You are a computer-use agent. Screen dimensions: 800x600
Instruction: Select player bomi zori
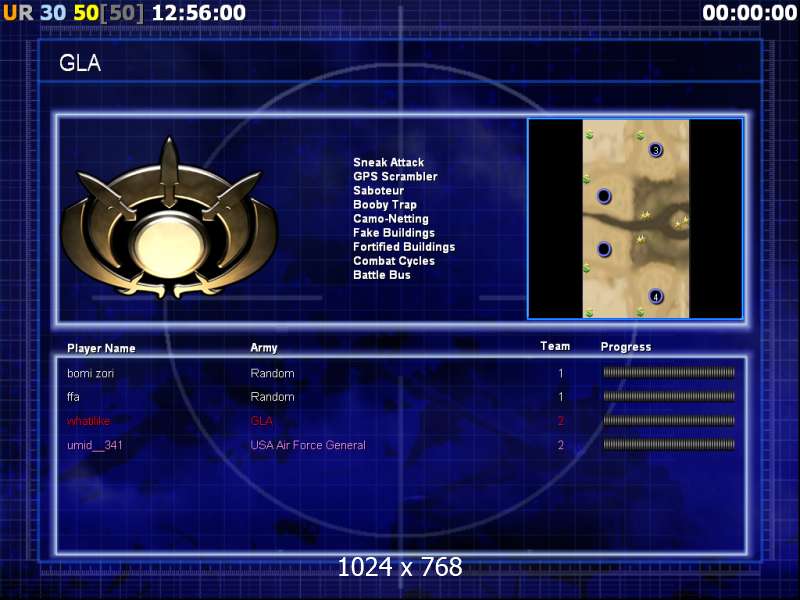pos(90,373)
